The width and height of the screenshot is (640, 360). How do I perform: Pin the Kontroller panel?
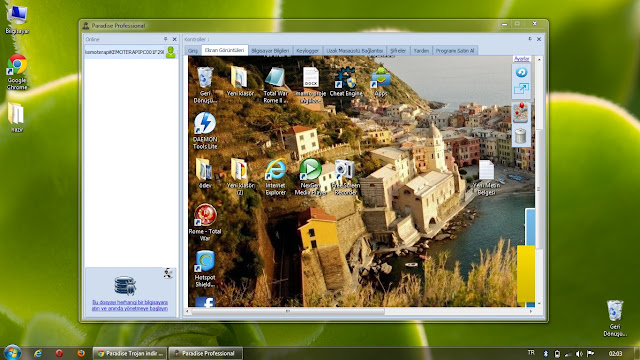click(530, 39)
